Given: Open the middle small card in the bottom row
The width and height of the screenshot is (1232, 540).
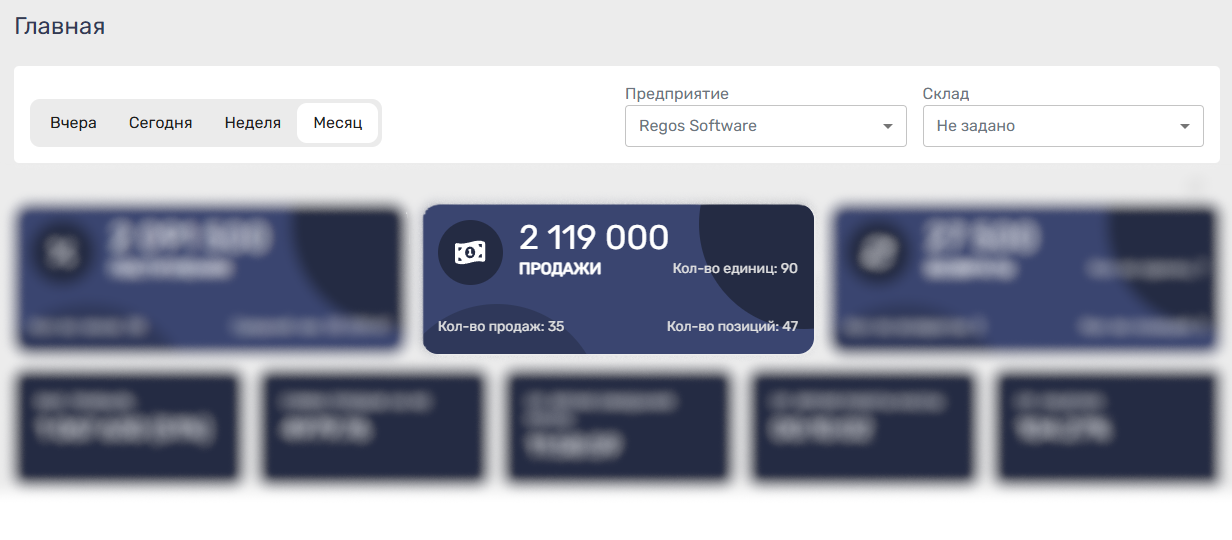Looking at the screenshot, I should pyautogui.click(x=617, y=427).
